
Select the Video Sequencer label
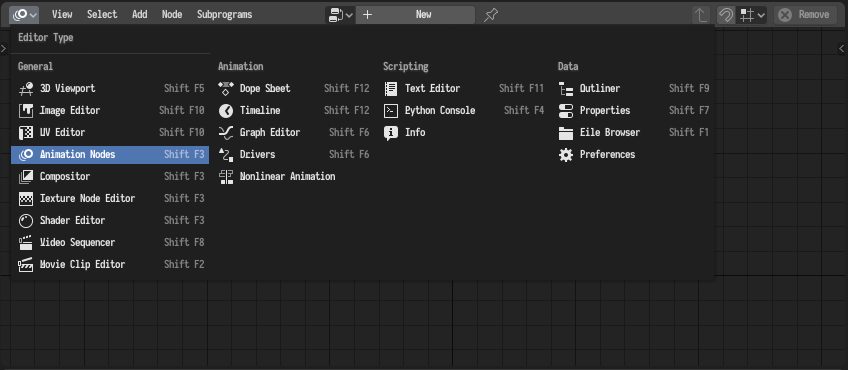pos(77,243)
